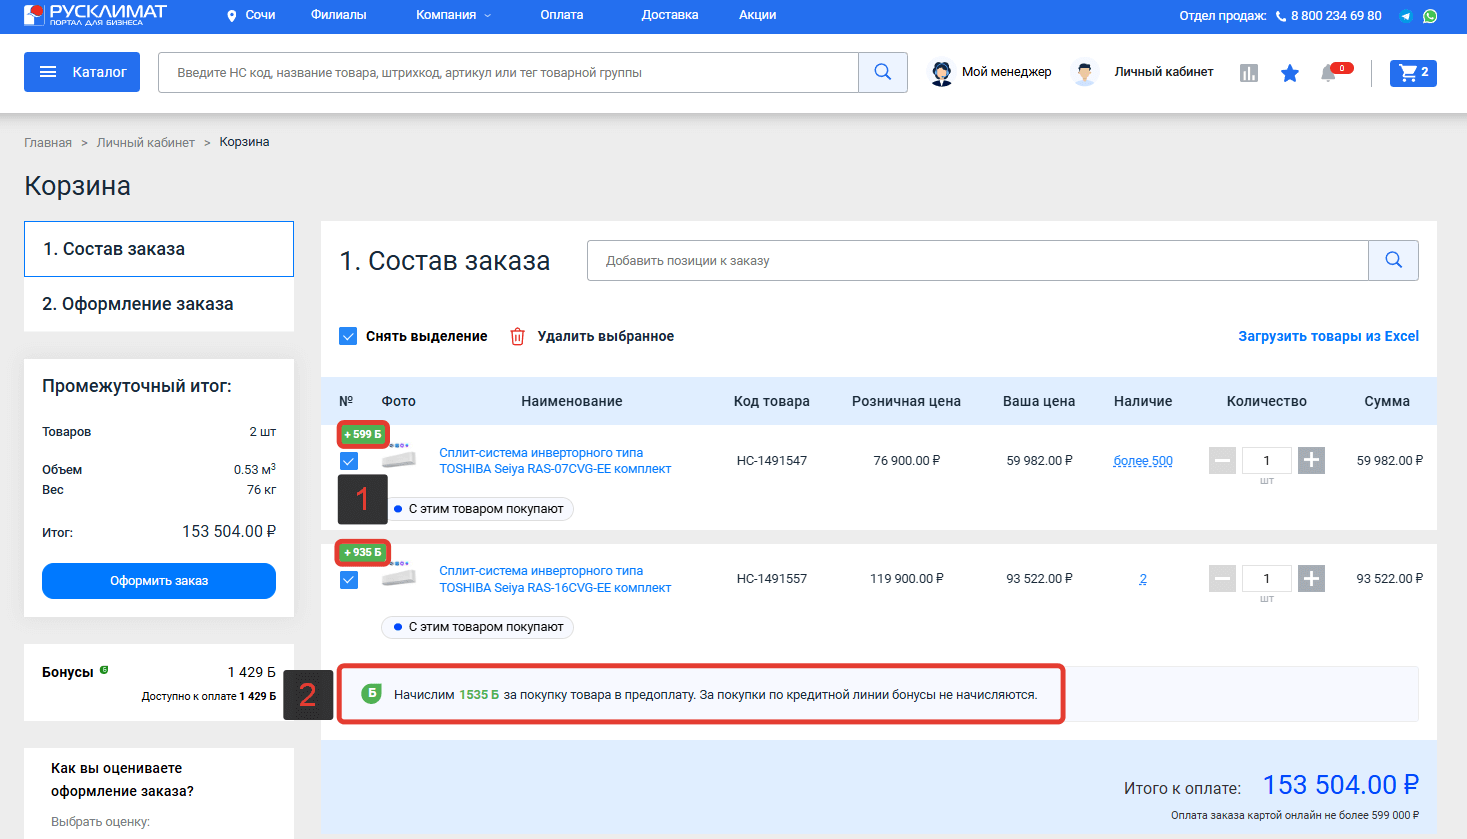Click product code HC-1491547
The width and height of the screenshot is (1467, 839).
coord(772,461)
